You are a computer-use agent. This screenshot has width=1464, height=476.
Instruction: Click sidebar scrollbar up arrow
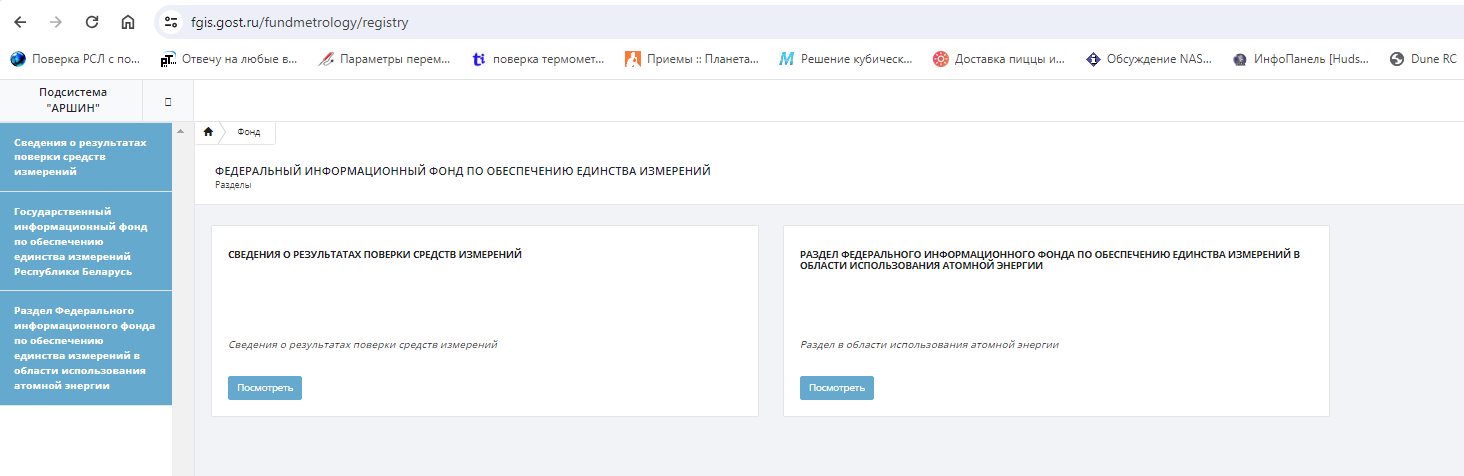pos(180,131)
